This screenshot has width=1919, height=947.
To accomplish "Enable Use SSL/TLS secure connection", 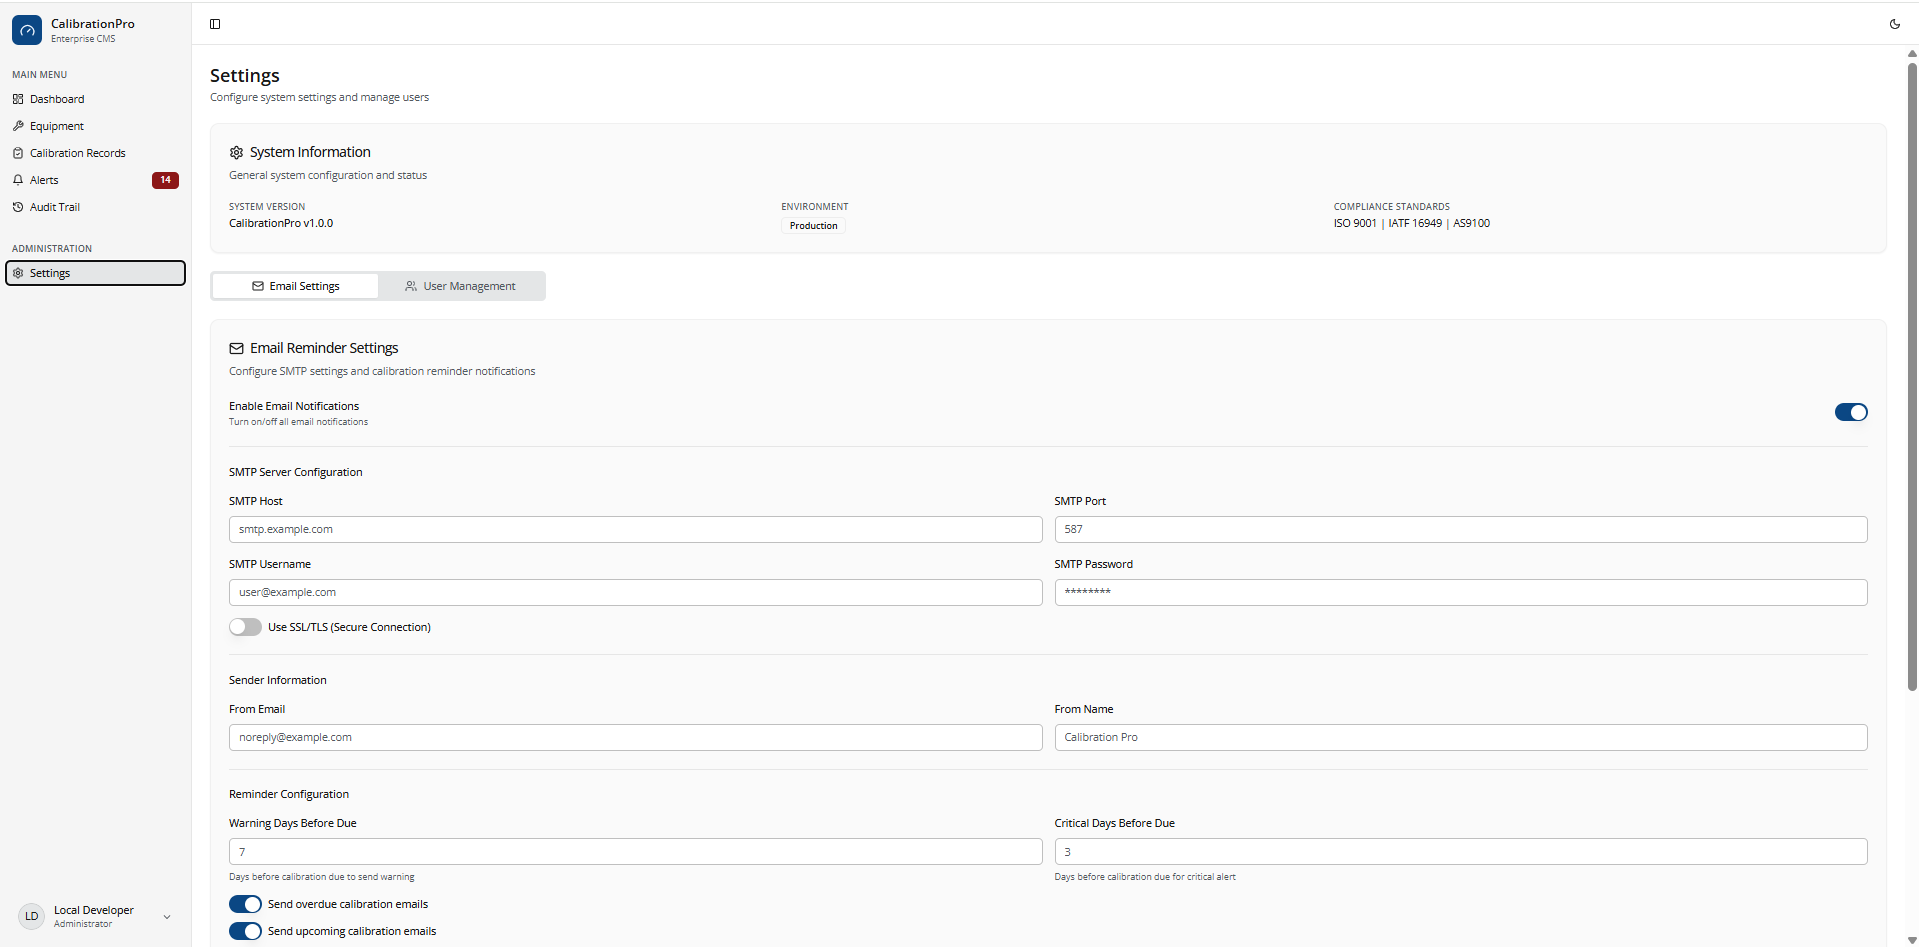I will (x=245, y=627).
